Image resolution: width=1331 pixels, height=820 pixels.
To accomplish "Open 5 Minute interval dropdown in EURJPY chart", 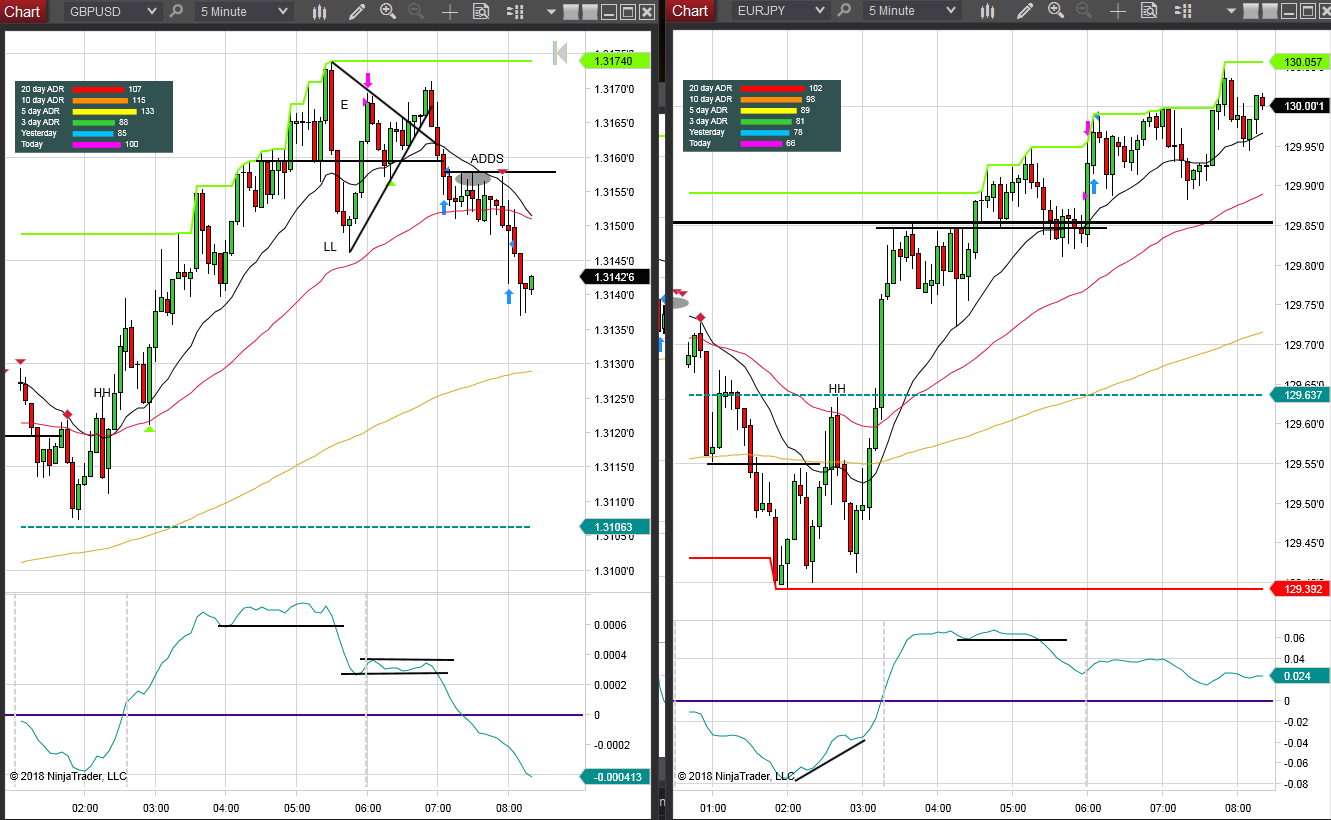I will tap(911, 11).
